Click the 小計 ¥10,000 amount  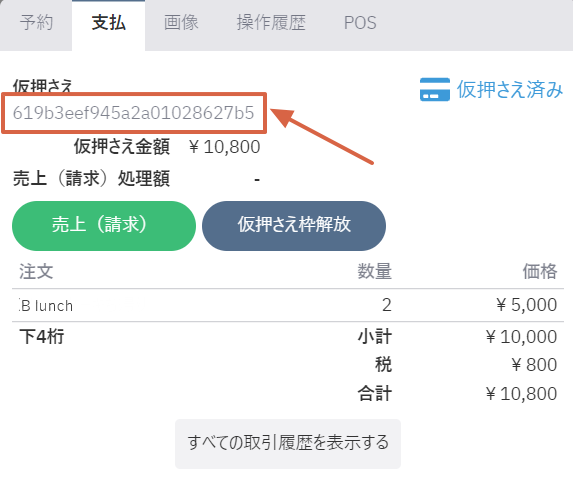pyautogui.click(x=521, y=337)
